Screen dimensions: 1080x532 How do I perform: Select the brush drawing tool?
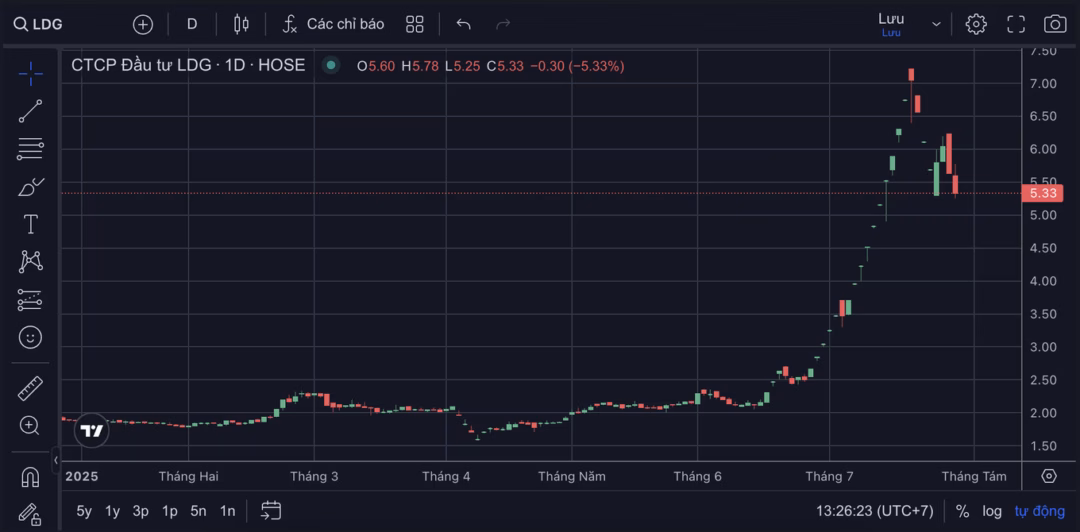(x=30, y=187)
